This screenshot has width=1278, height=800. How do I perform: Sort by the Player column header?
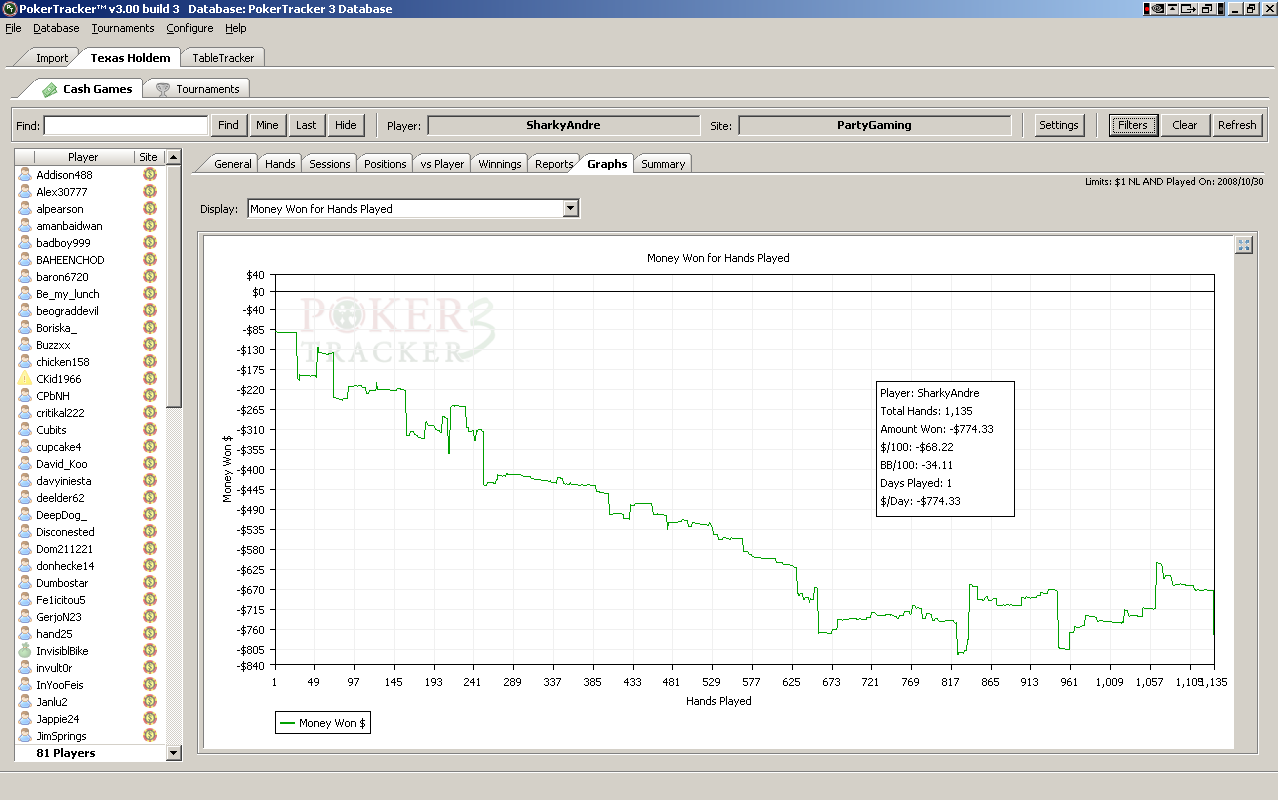(84, 157)
